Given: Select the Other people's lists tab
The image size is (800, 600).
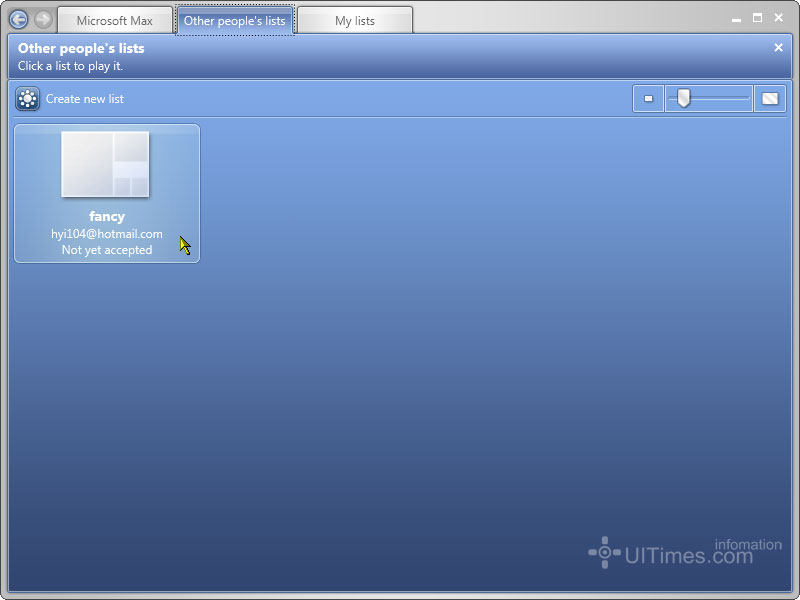Looking at the screenshot, I should (235, 21).
